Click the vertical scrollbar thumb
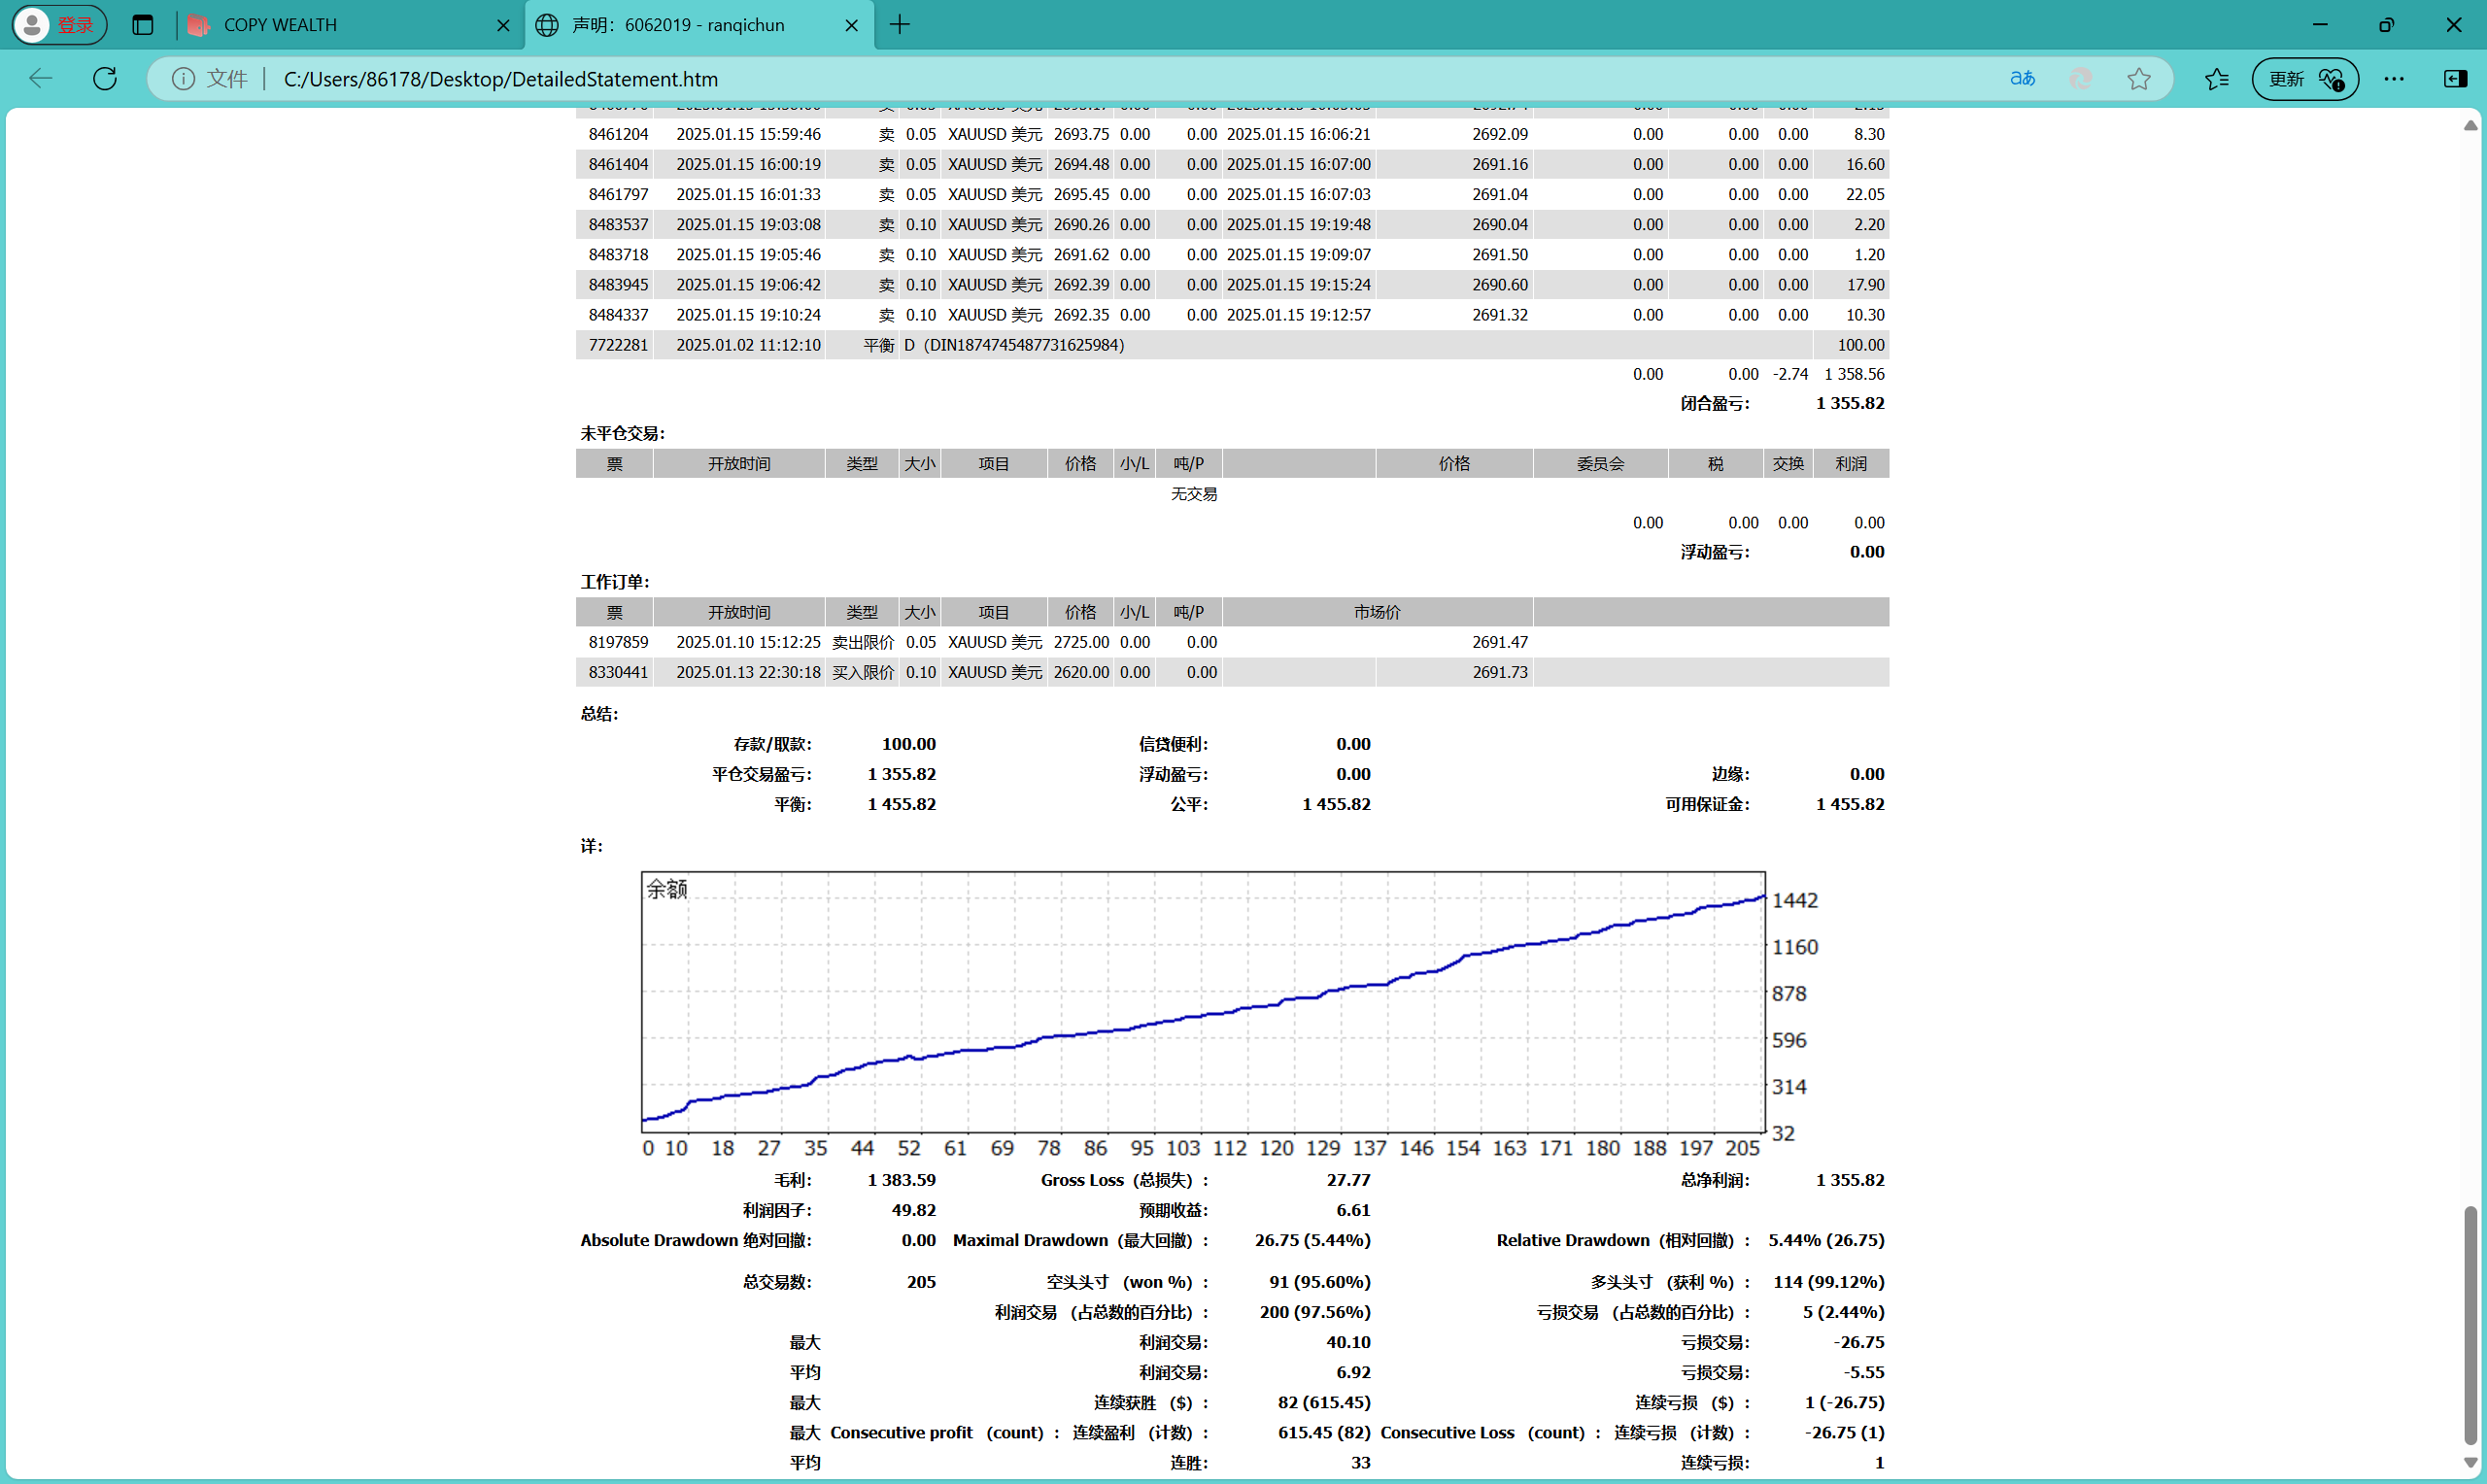The width and height of the screenshot is (2487, 1484). pos(2470,1326)
